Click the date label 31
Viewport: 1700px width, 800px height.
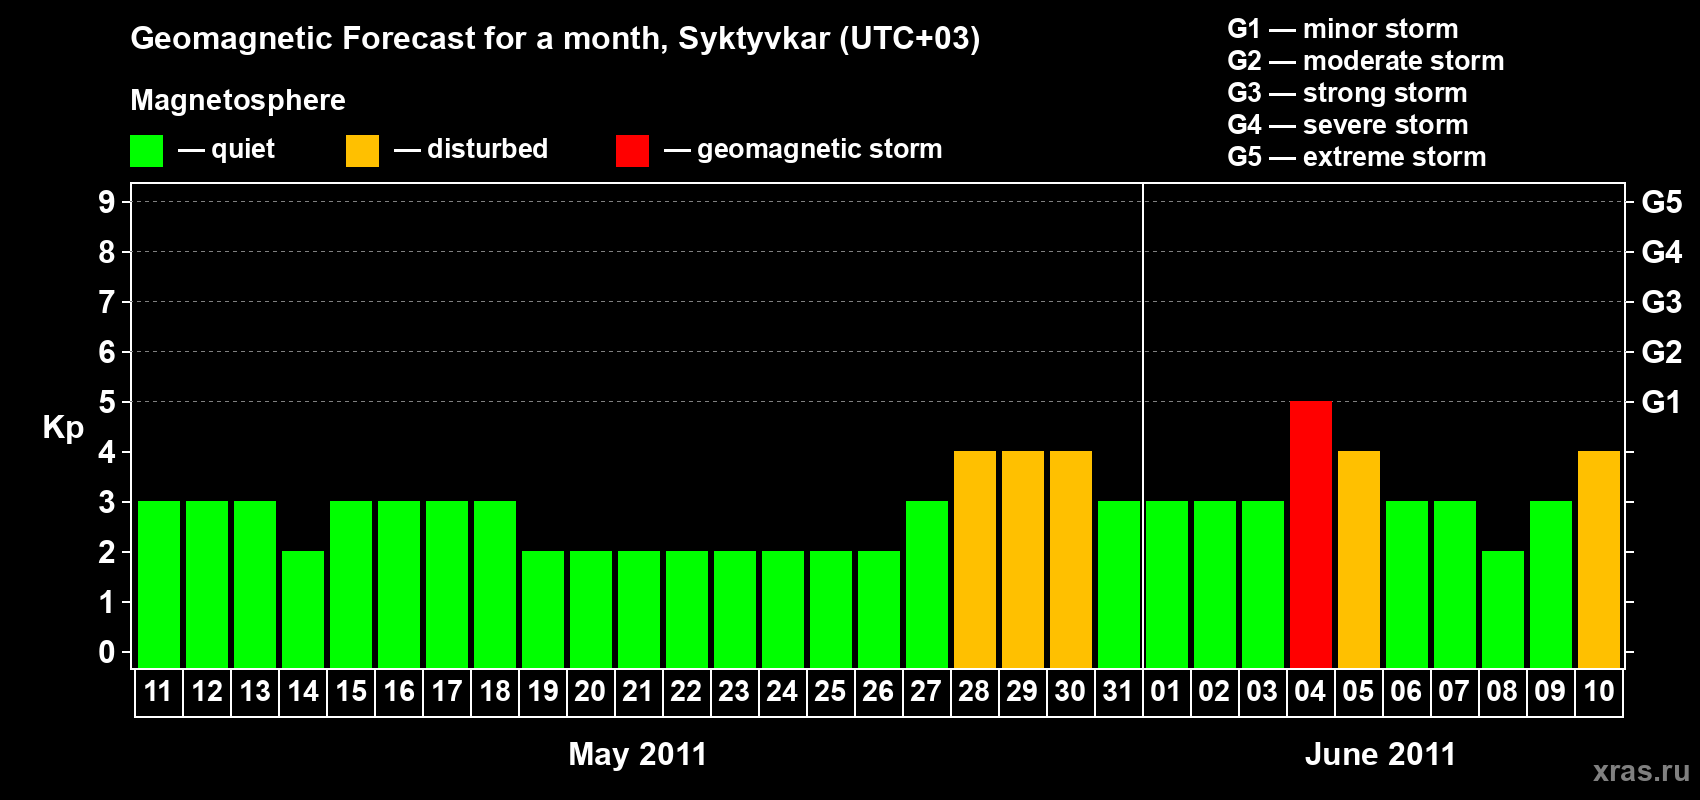pos(1119,692)
